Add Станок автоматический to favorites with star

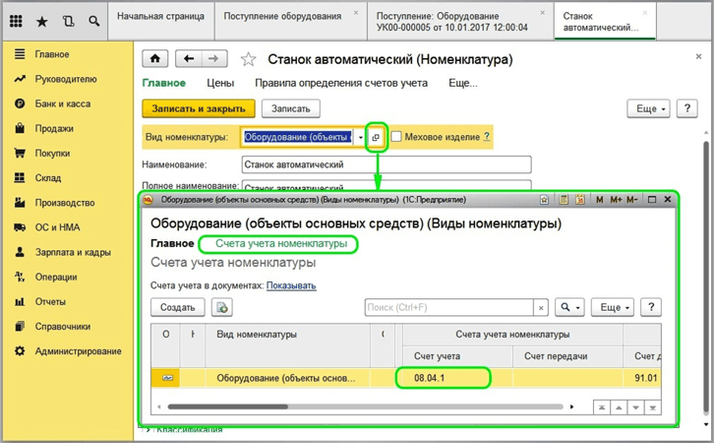tap(249, 60)
